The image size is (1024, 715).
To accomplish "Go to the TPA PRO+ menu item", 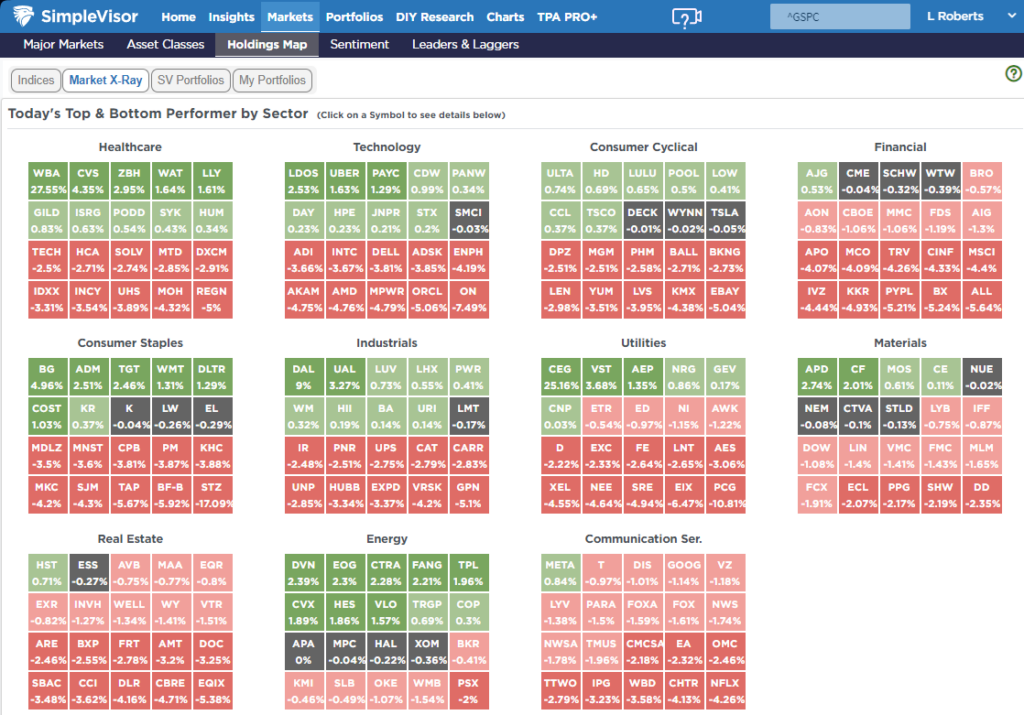I will pyautogui.click(x=569, y=17).
